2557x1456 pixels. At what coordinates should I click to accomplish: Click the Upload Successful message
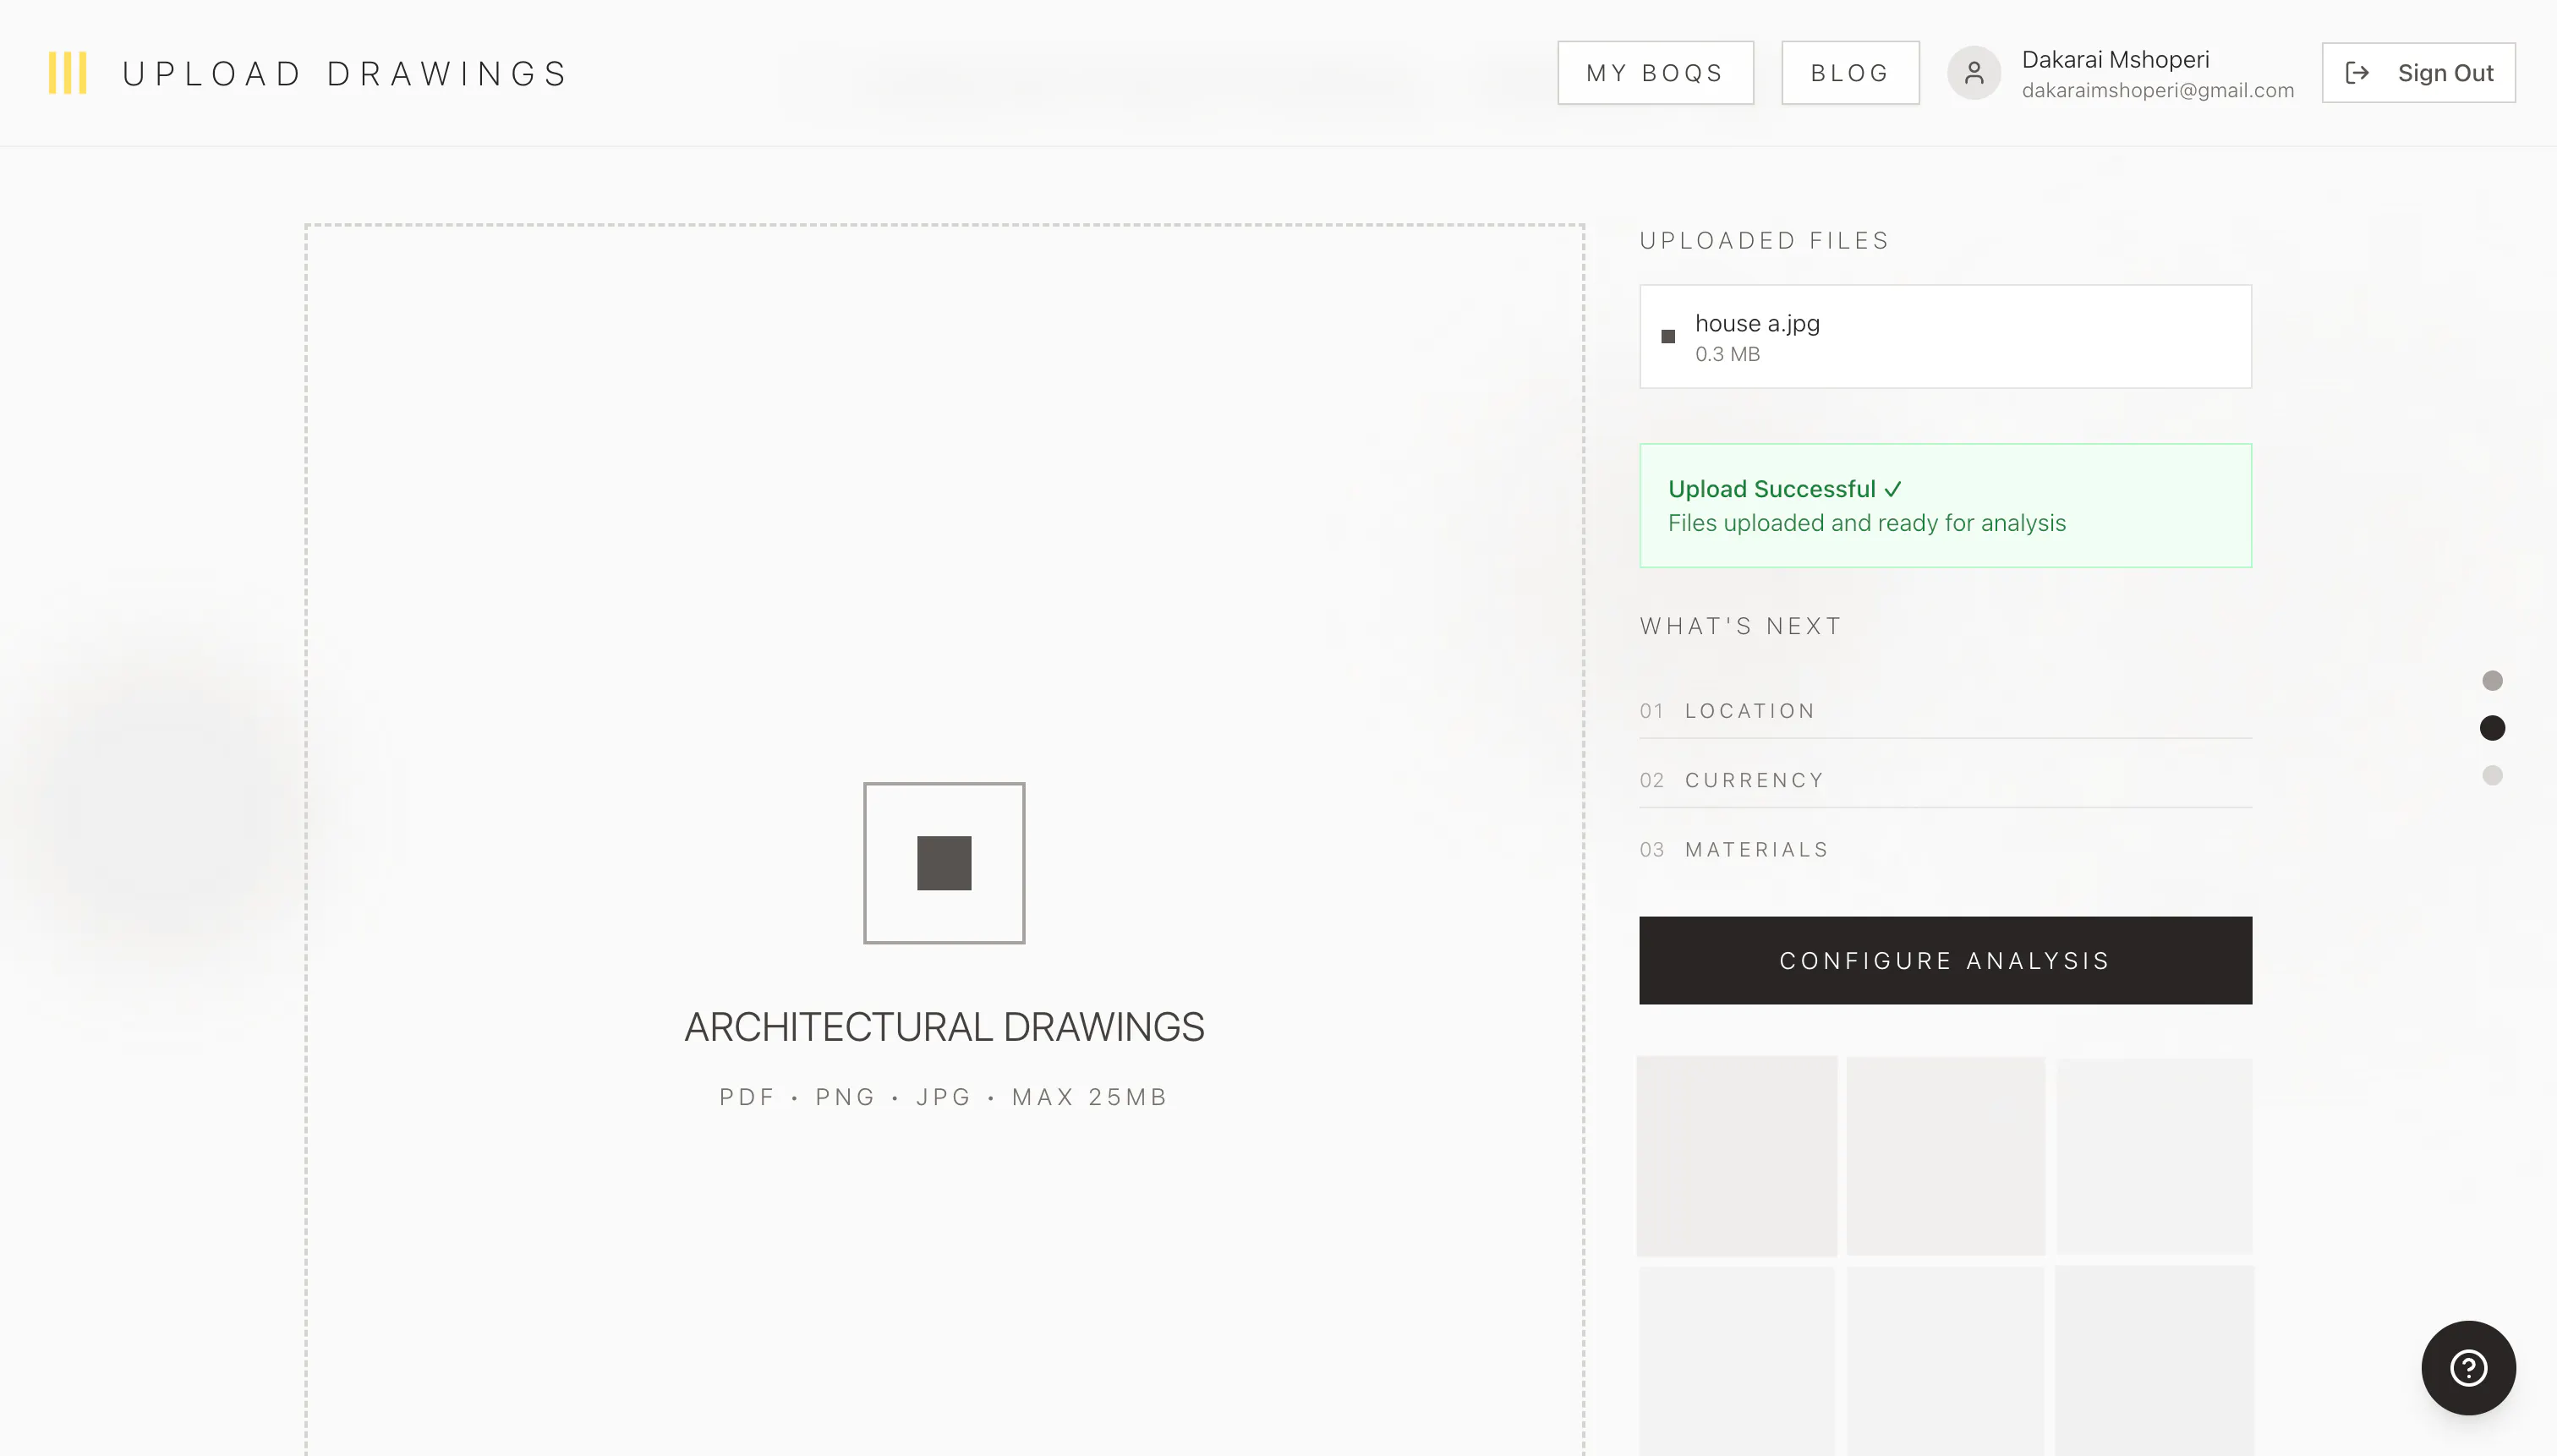click(x=1785, y=489)
